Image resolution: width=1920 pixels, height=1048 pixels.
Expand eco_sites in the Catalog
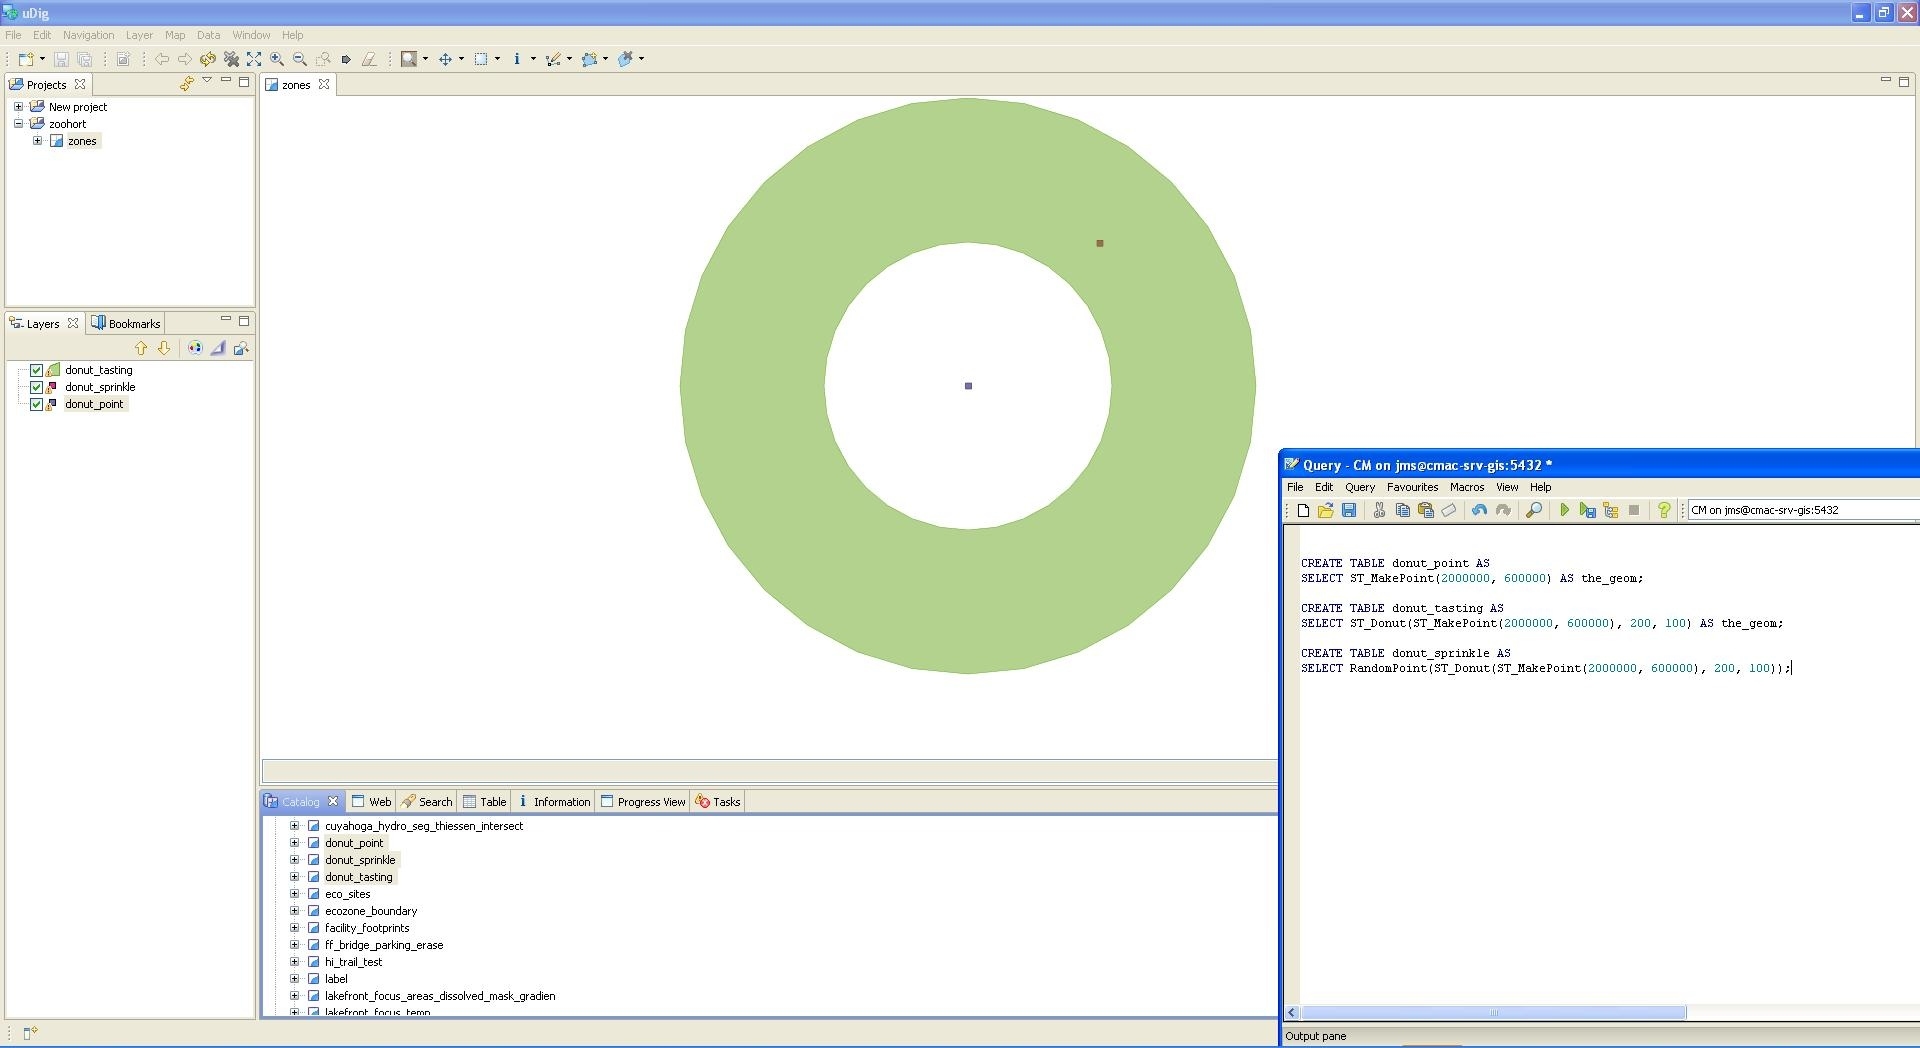(x=294, y=894)
